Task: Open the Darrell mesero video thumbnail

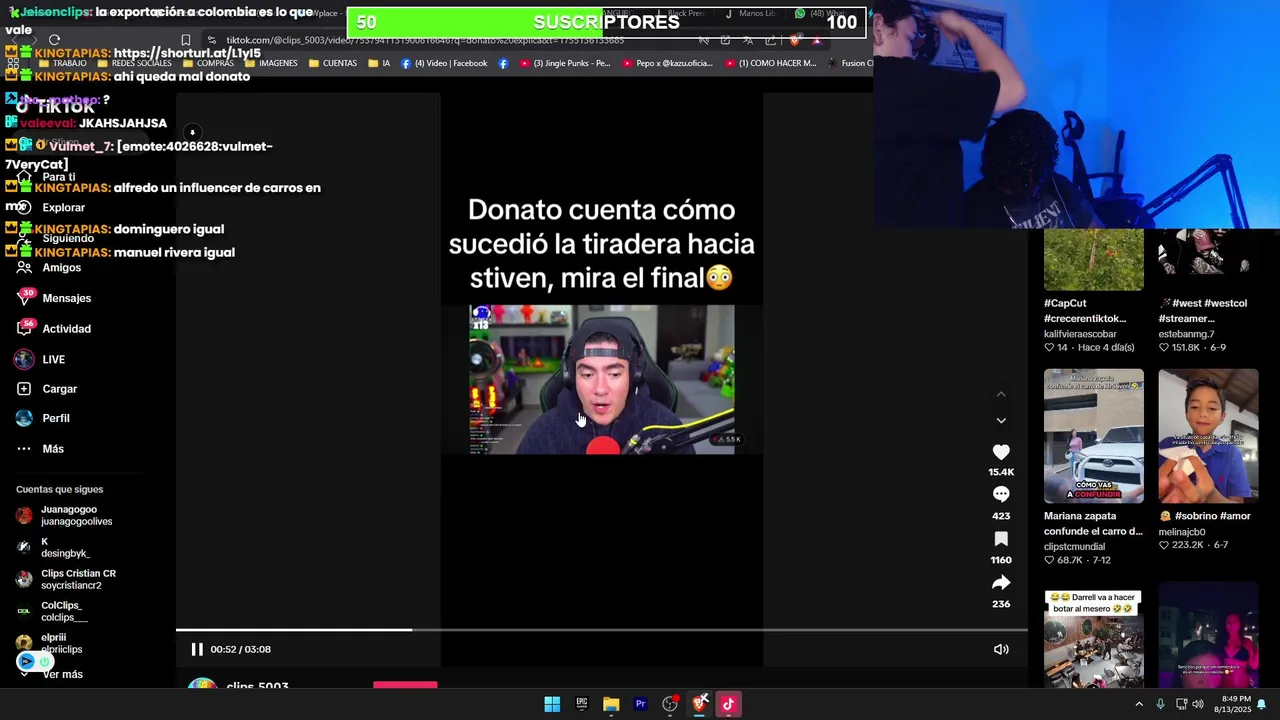Action: tap(1094, 639)
